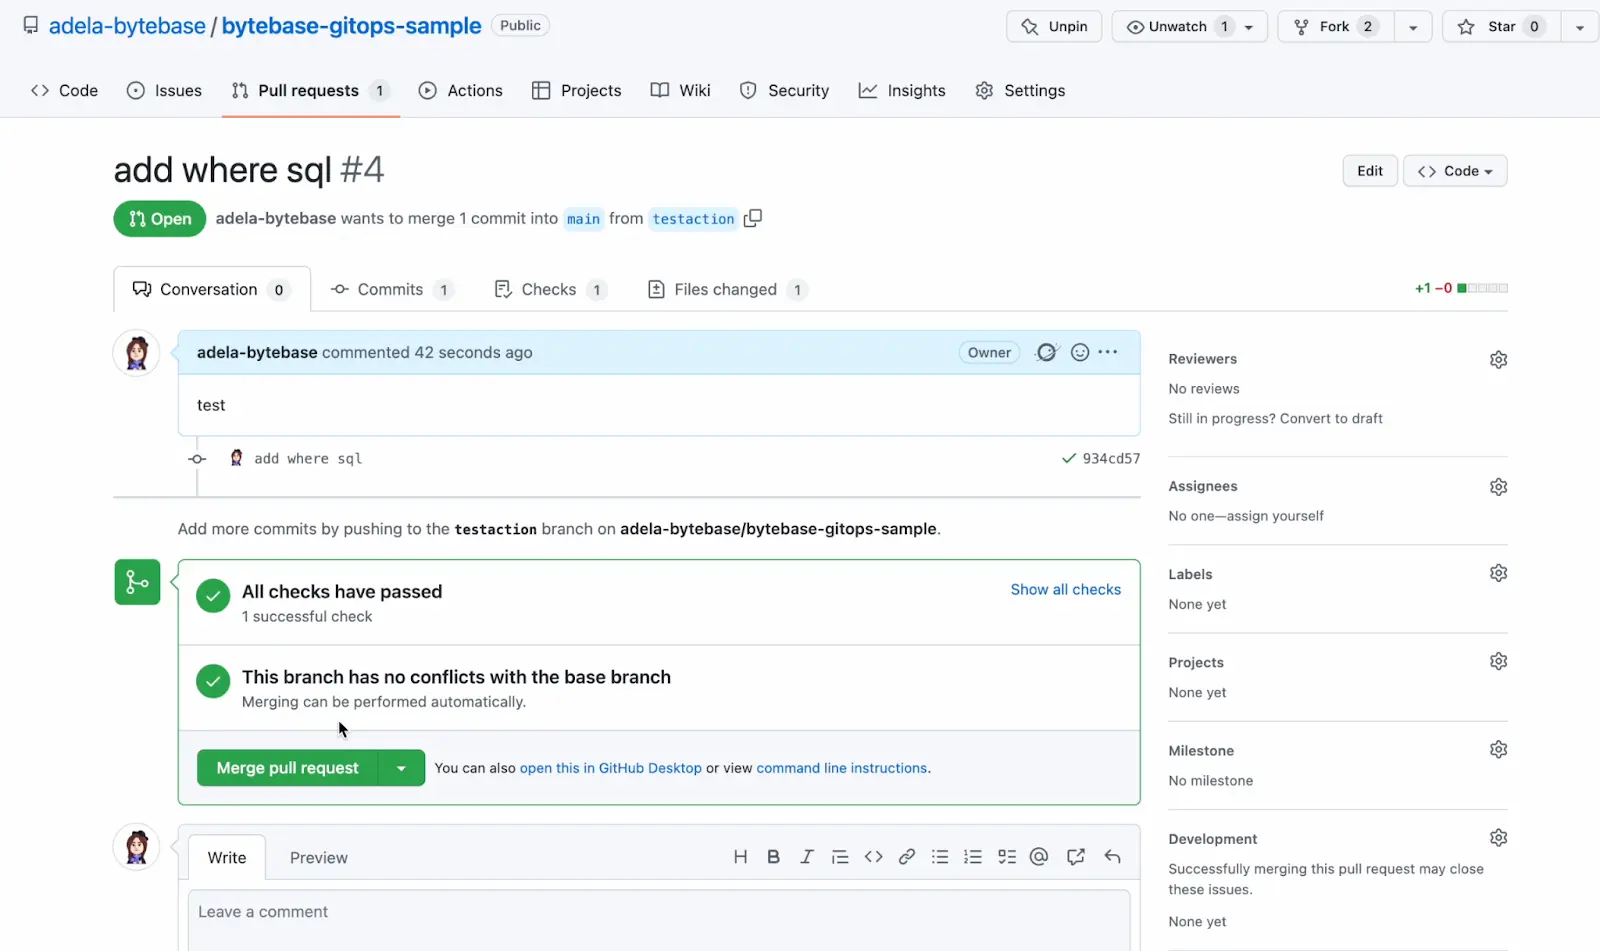This screenshot has height=951, width=1600.
Task: Mention a user with the @ icon
Action: click(x=1038, y=856)
